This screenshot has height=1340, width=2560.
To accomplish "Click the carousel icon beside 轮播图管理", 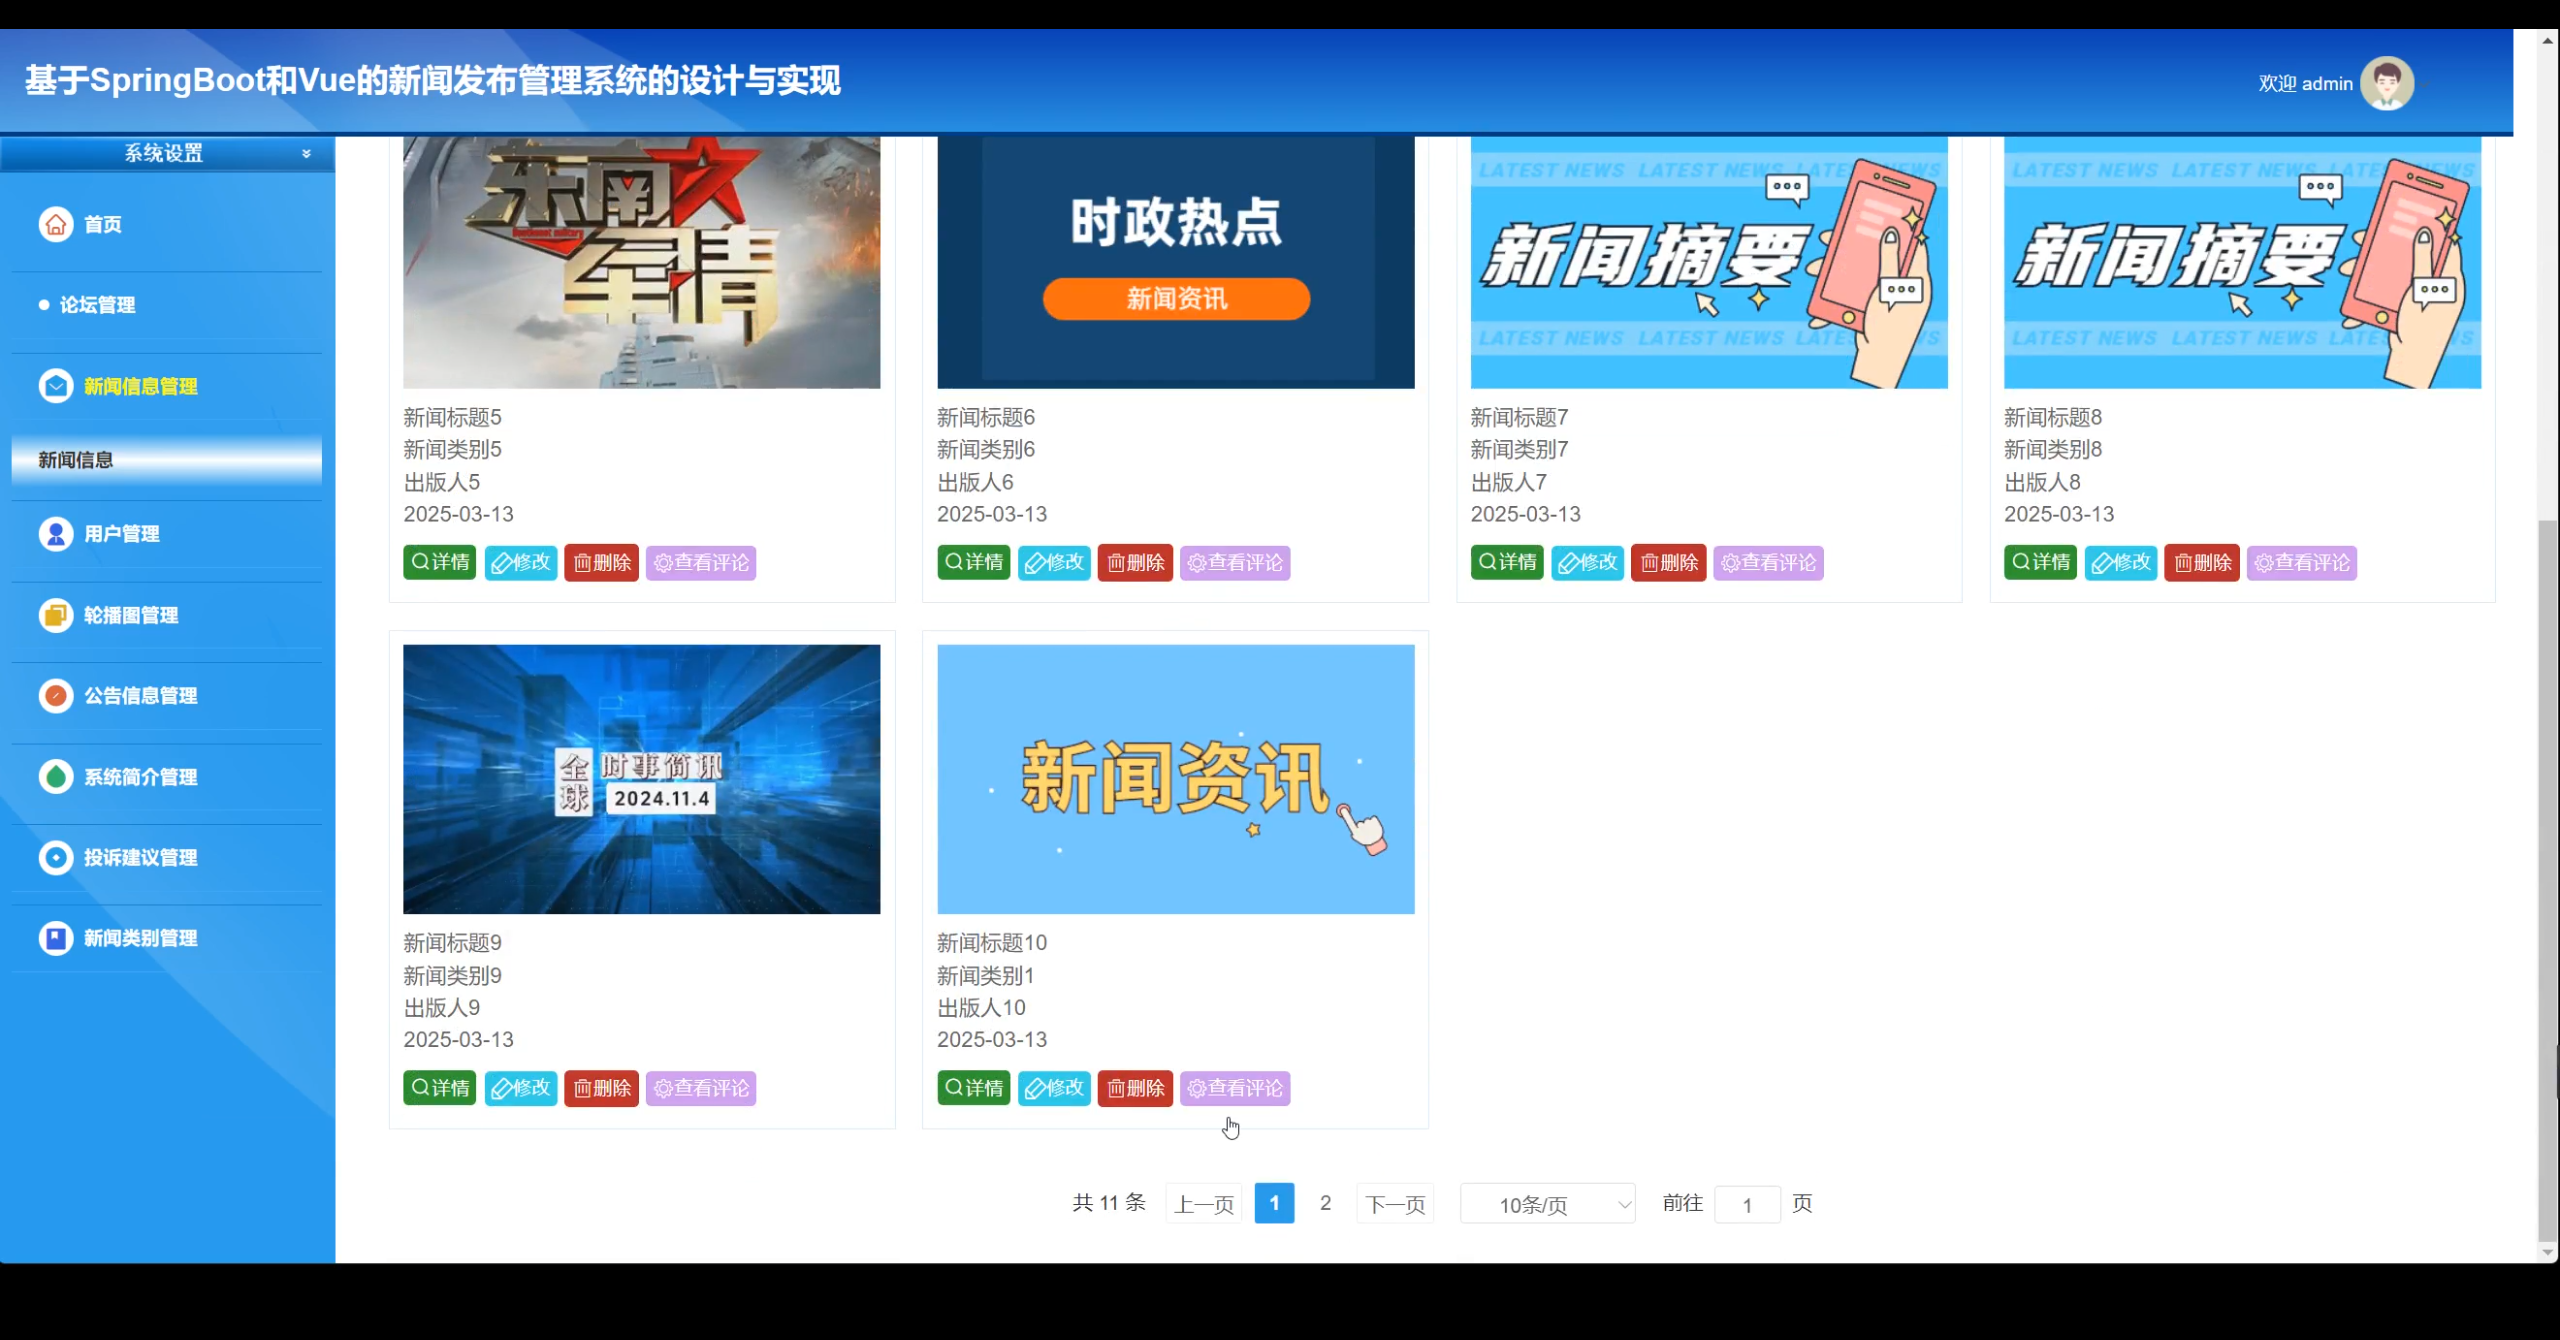I will click(56, 615).
